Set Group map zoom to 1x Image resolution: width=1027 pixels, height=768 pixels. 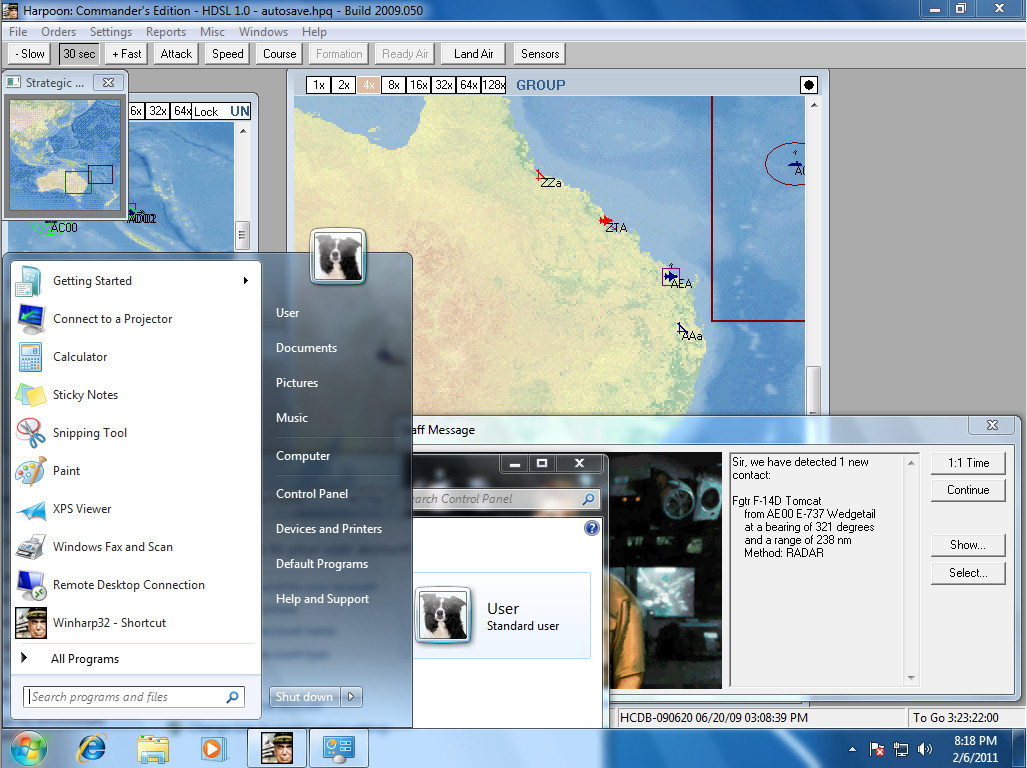pos(318,85)
